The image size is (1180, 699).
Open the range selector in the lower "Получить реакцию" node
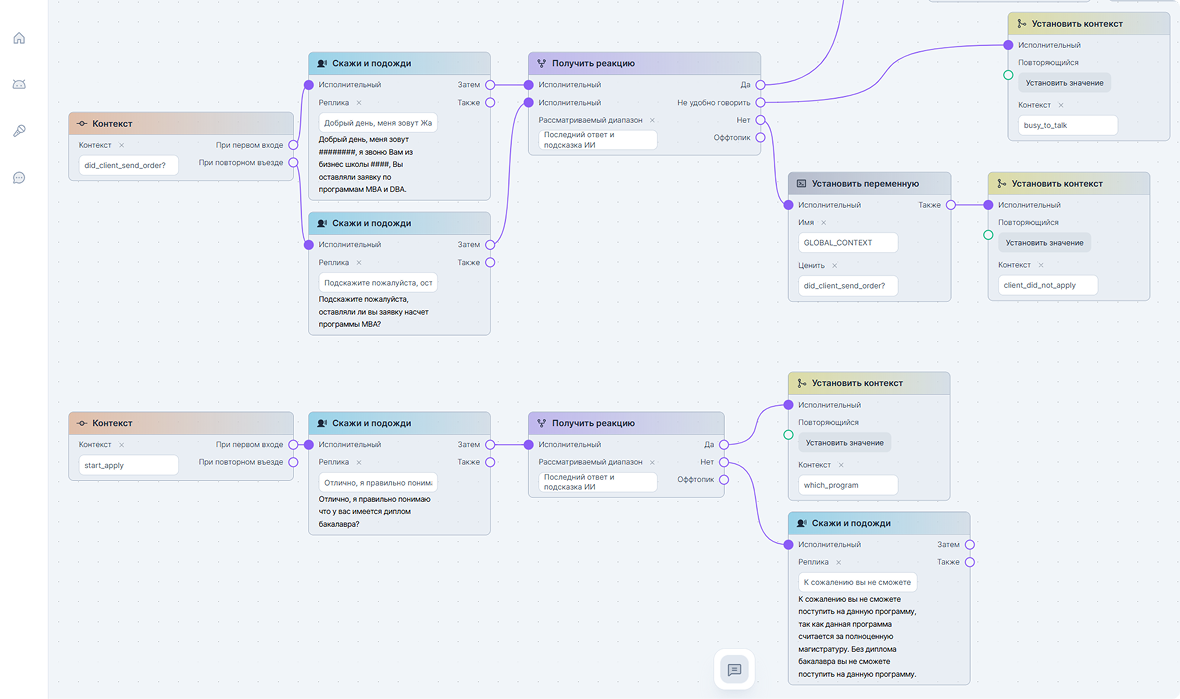pos(598,482)
